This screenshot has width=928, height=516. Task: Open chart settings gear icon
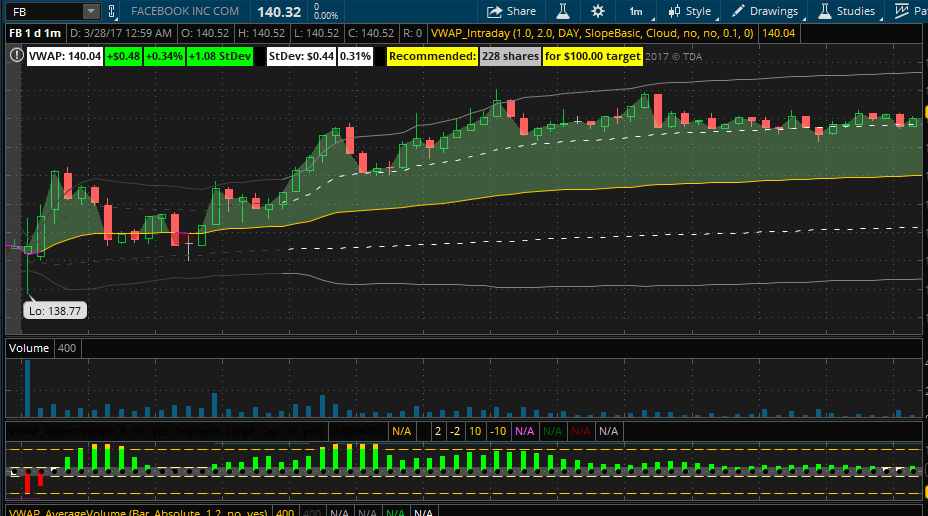598,11
